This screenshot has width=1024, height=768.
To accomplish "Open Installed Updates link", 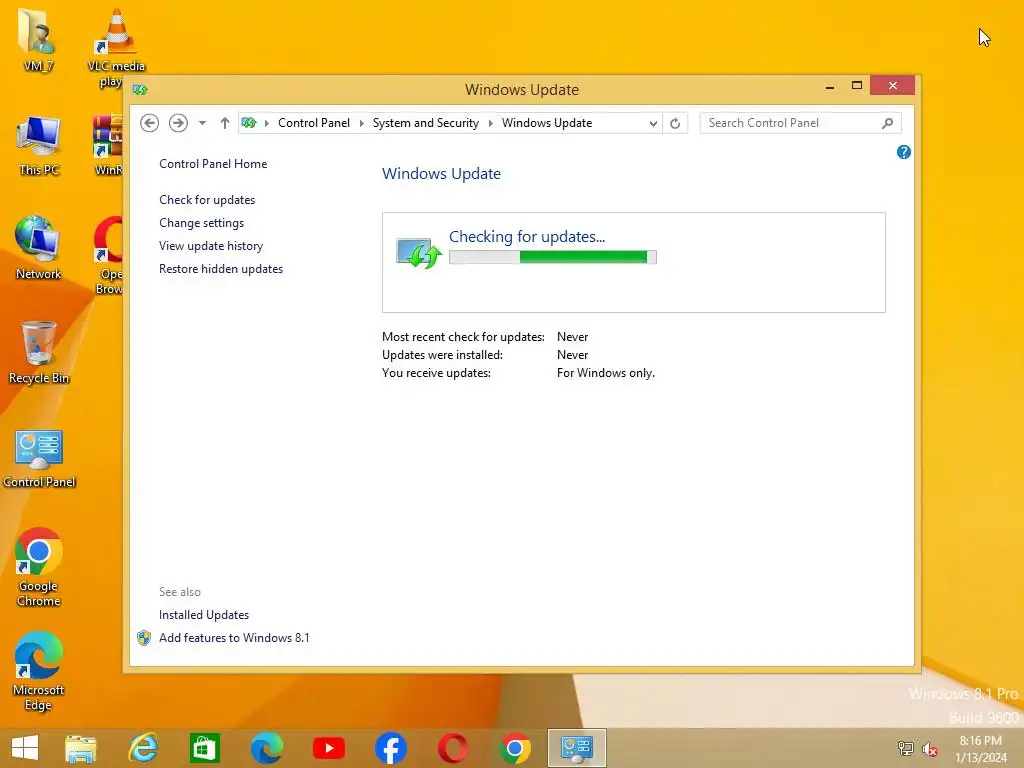I will [204, 615].
